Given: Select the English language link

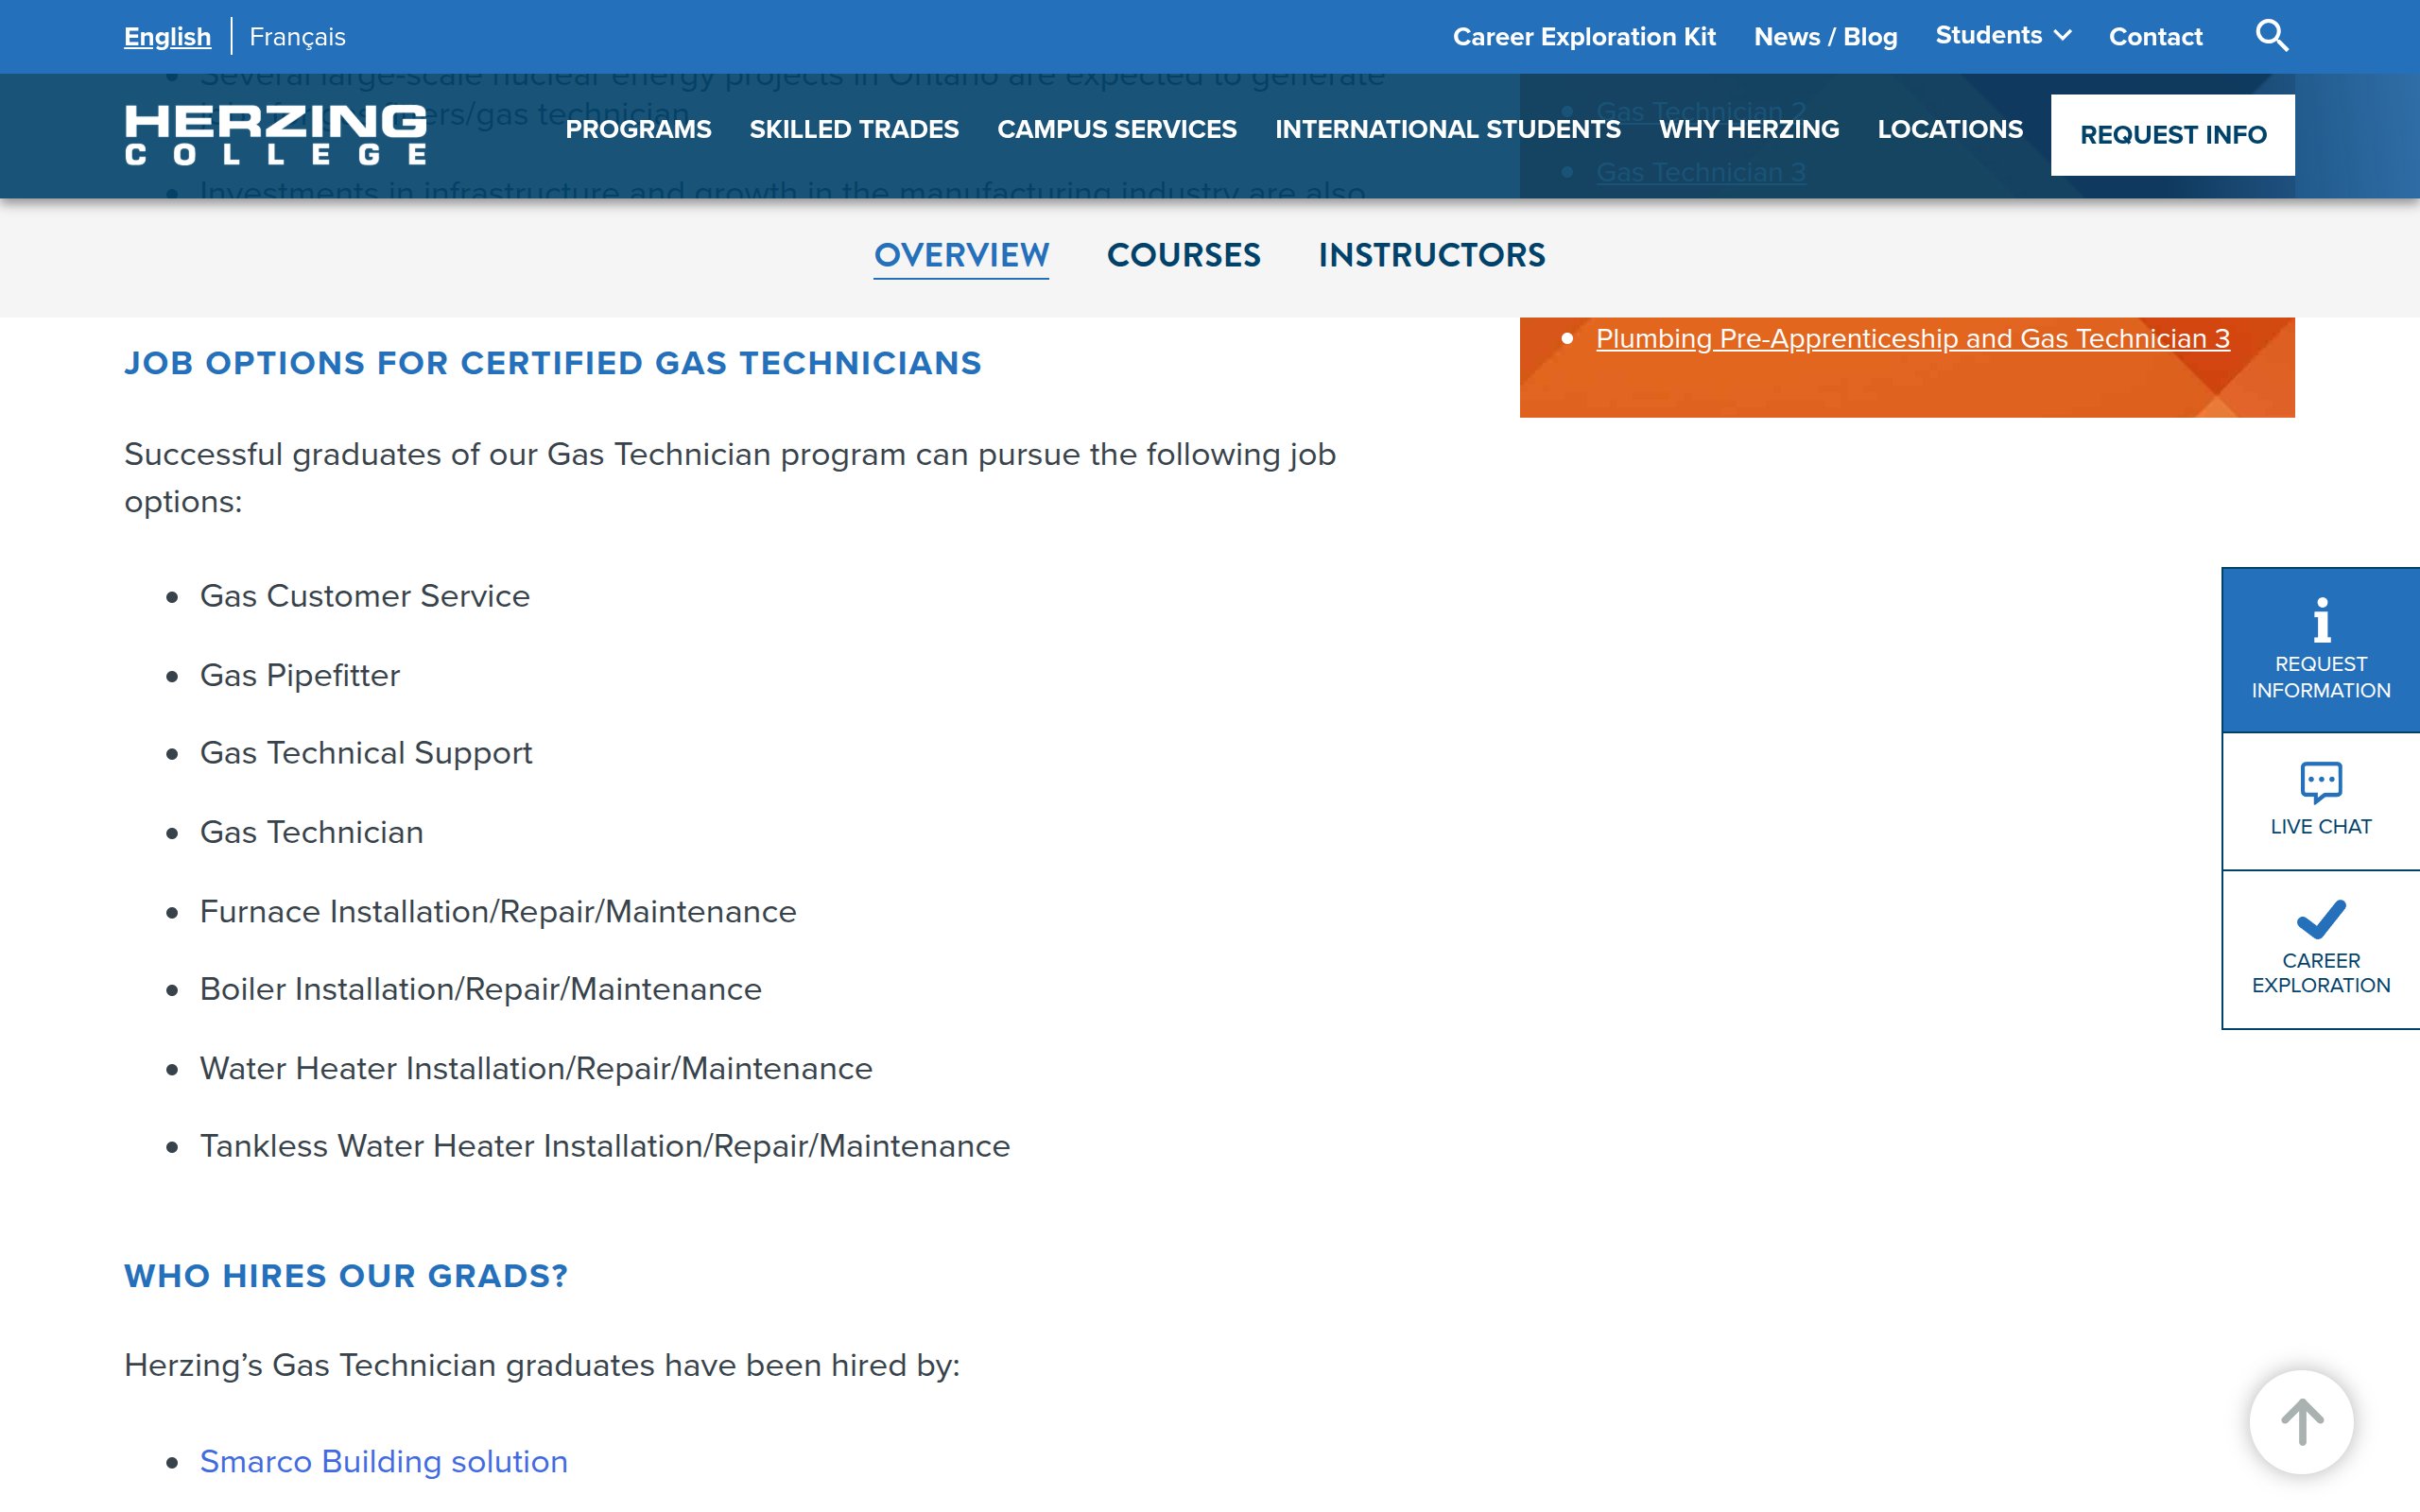Looking at the screenshot, I should pyautogui.click(x=167, y=37).
